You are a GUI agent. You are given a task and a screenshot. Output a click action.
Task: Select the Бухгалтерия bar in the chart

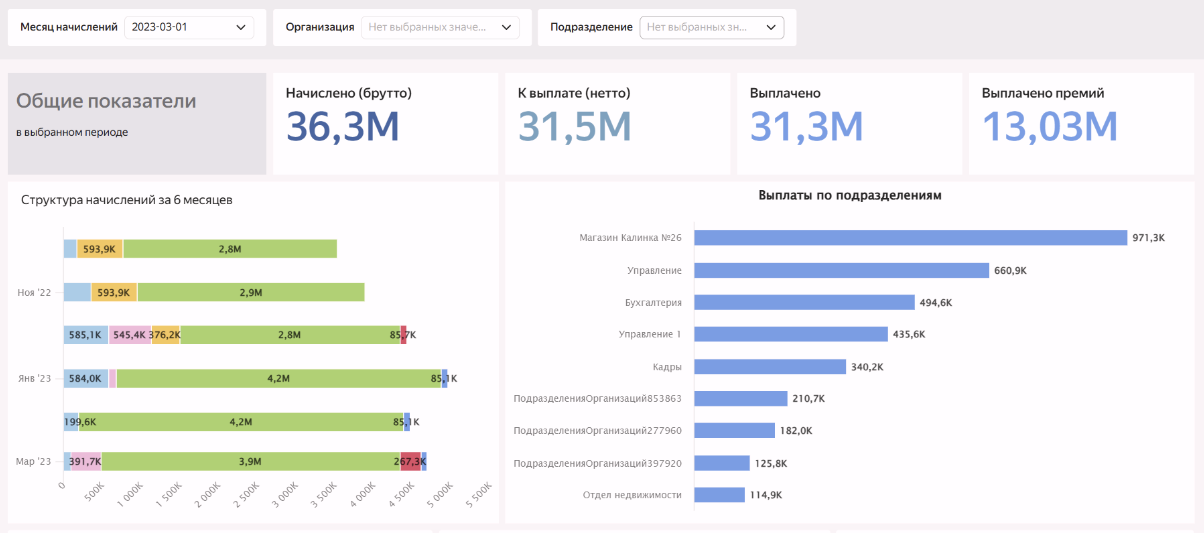804,302
